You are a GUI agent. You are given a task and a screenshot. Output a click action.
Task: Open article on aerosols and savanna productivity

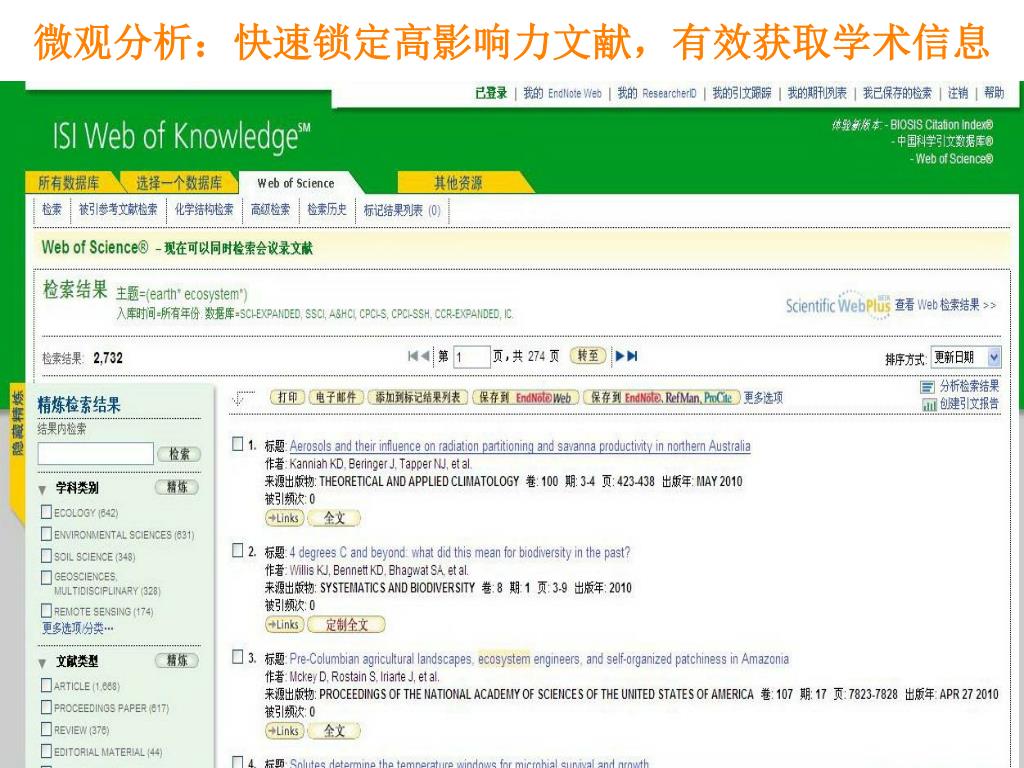[520, 446]
